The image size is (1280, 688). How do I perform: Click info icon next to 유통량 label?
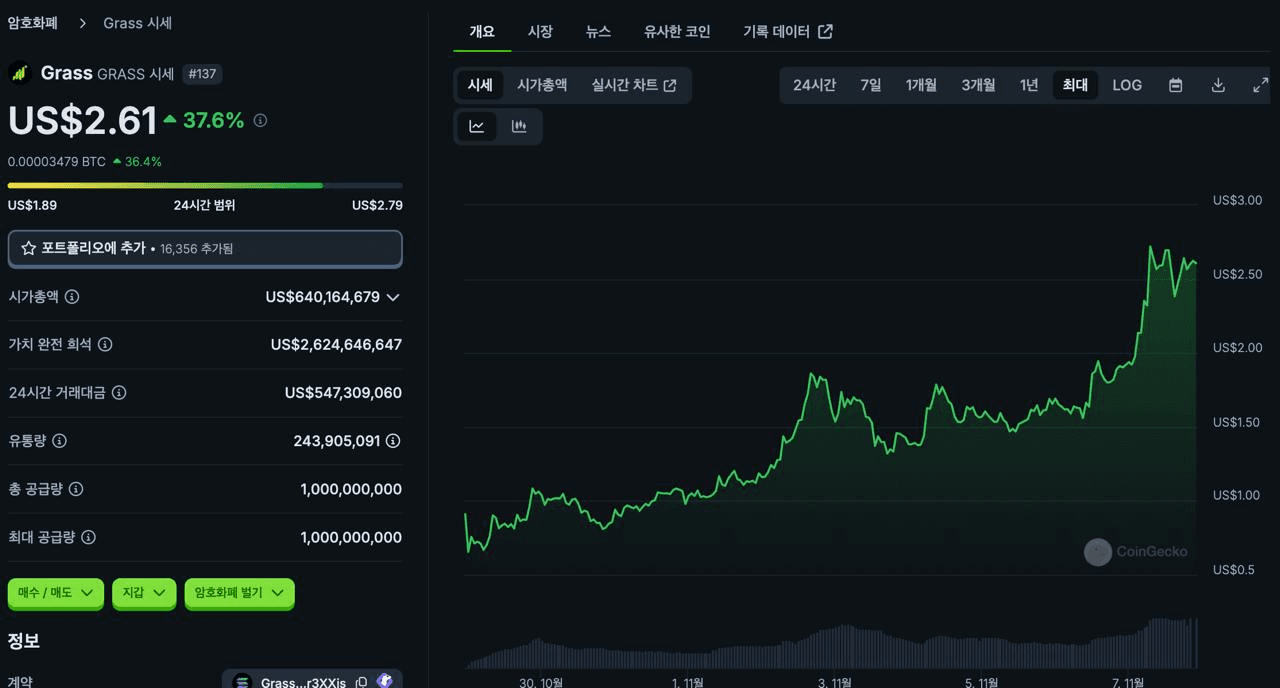coord(59,441)
